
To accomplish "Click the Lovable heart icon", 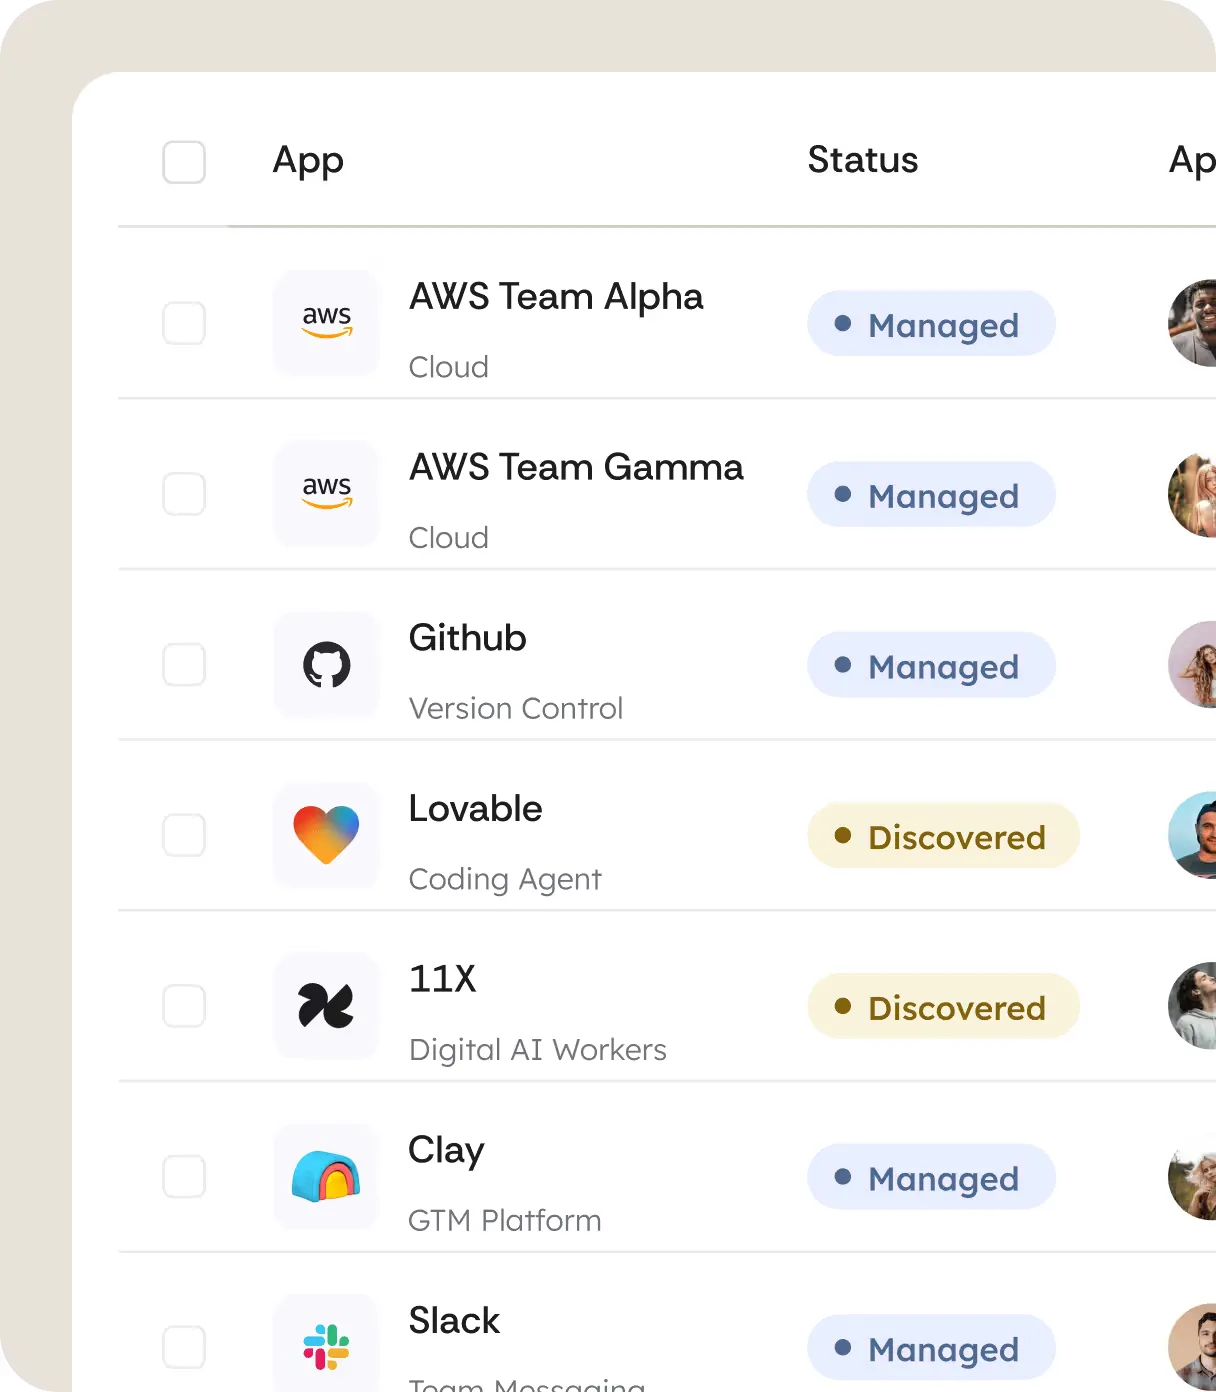I will [326, 835].
